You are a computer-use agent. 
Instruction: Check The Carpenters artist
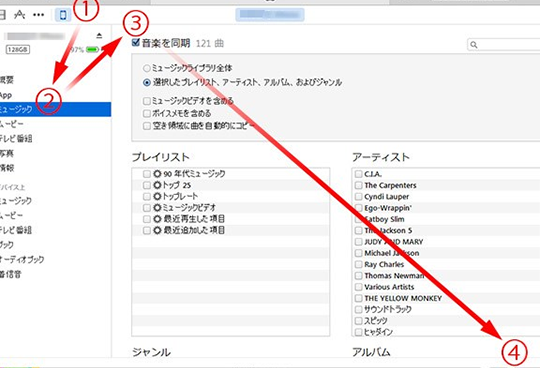tap(359, 185)
